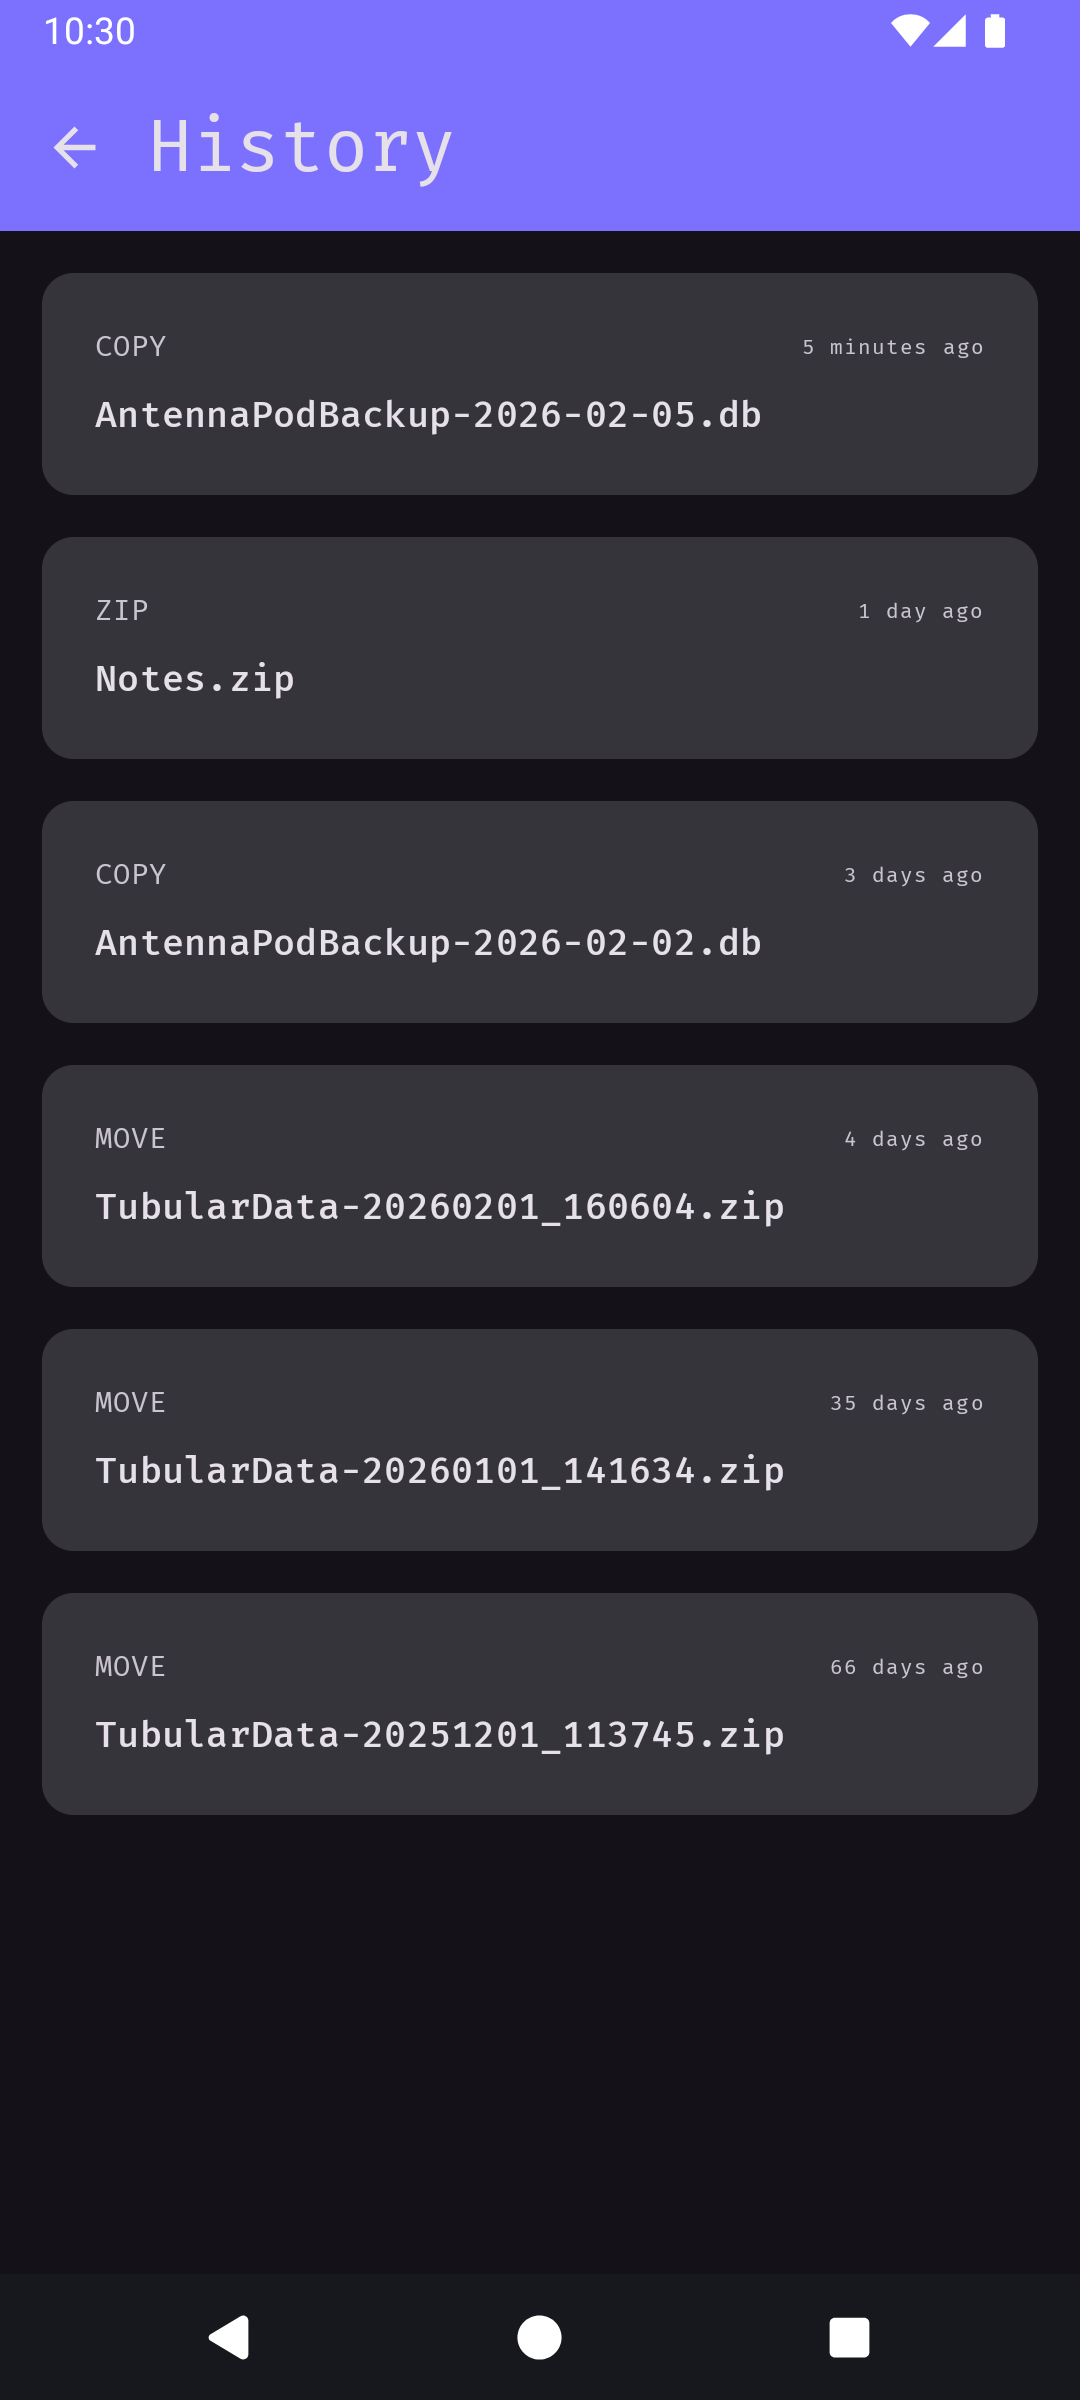Open the AntennaPodBackup-2026-02-05.db history entry

click(x=540, y=384)
